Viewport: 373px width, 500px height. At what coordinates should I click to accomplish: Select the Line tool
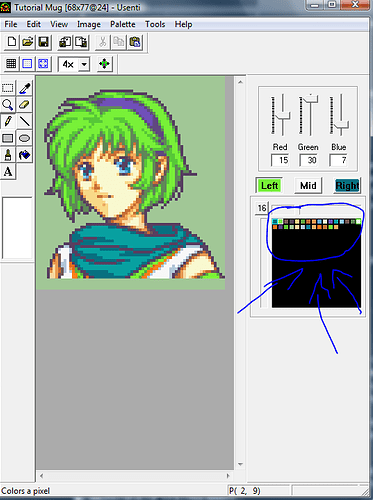[24, 121]
